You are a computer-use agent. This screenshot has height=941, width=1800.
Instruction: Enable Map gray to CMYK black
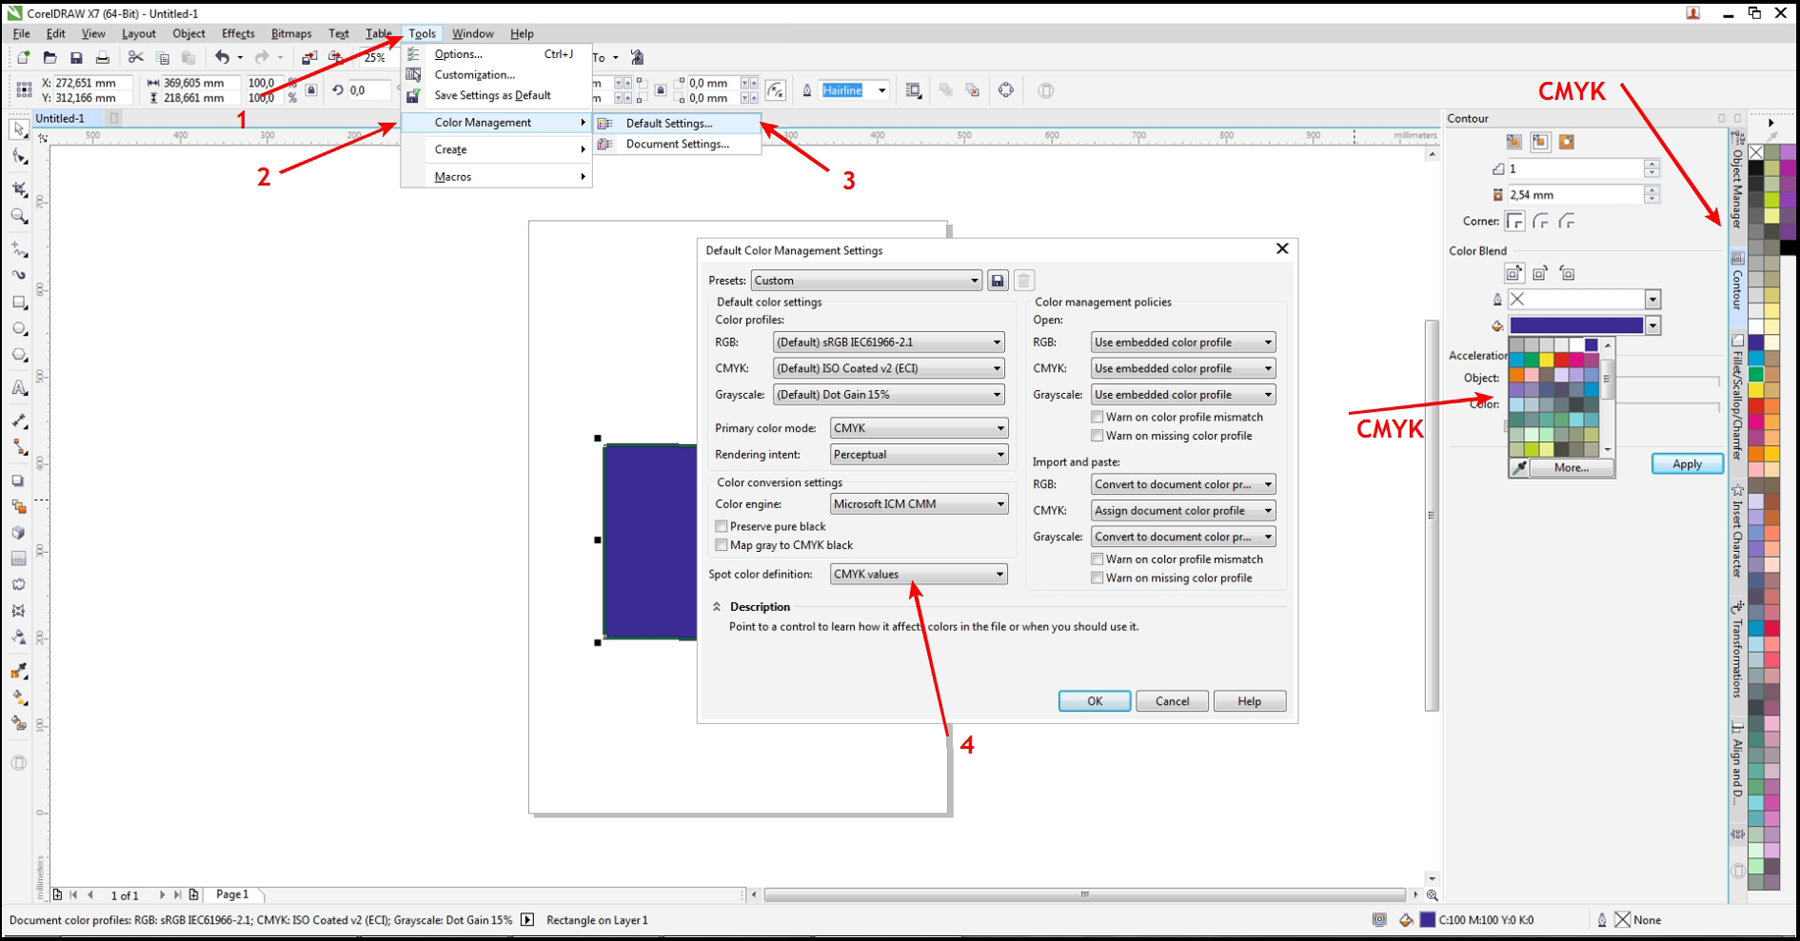click(721, 545)
